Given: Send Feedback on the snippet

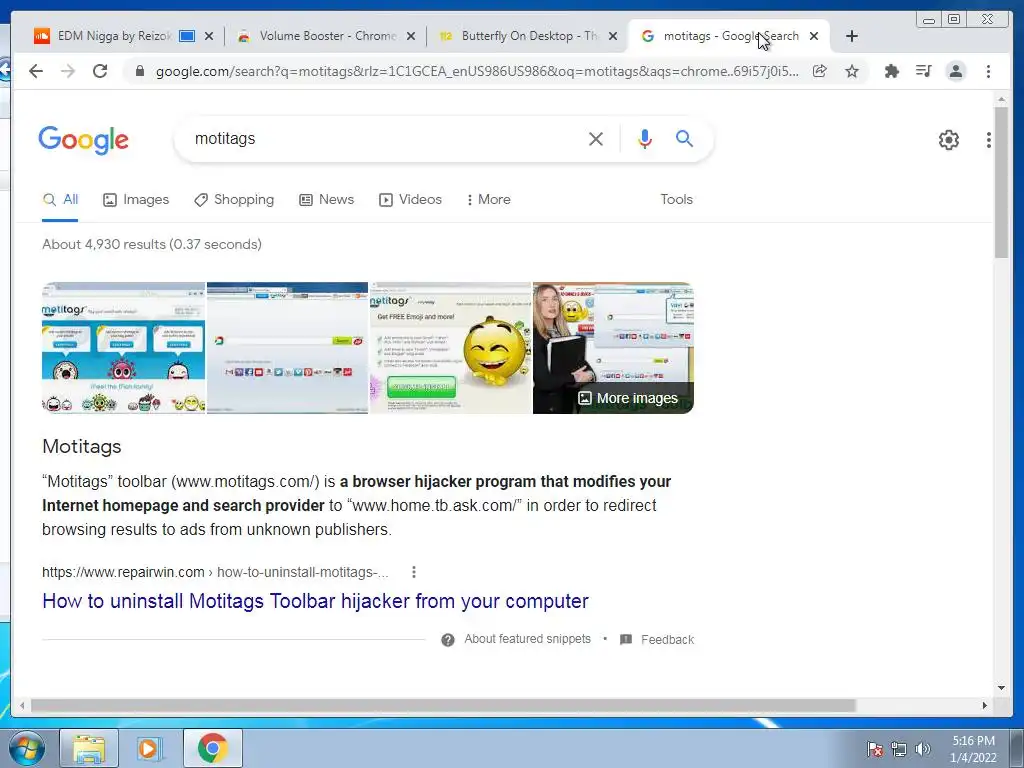Looking at the screenshot, I should pyautogui.click(x=667, y=640).
